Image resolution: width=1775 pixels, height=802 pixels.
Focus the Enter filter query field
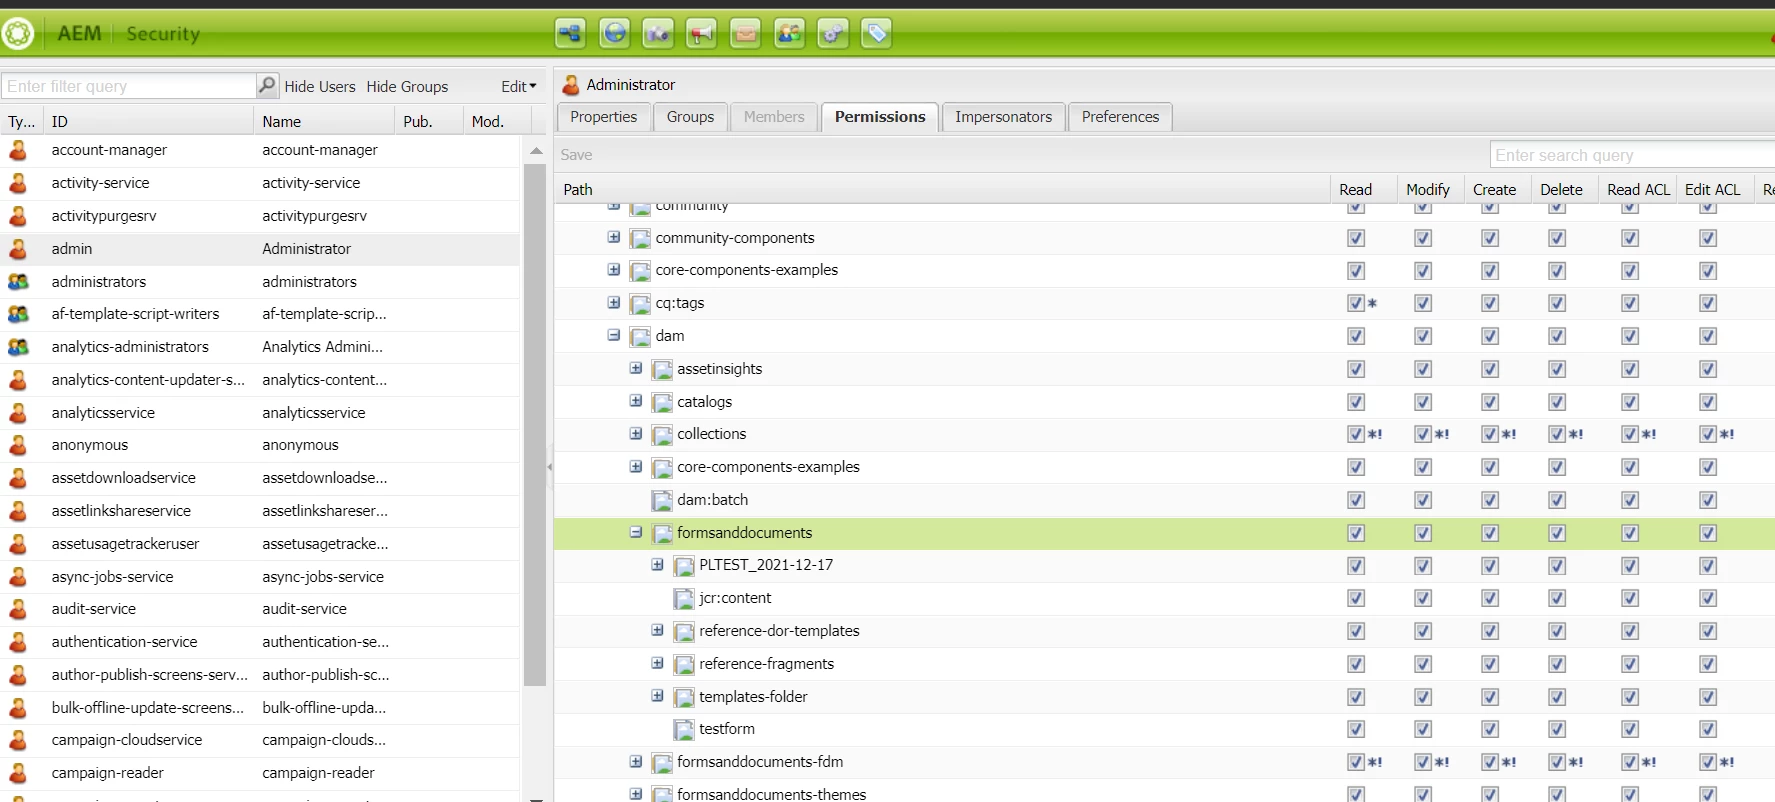[x=128, y=86]
